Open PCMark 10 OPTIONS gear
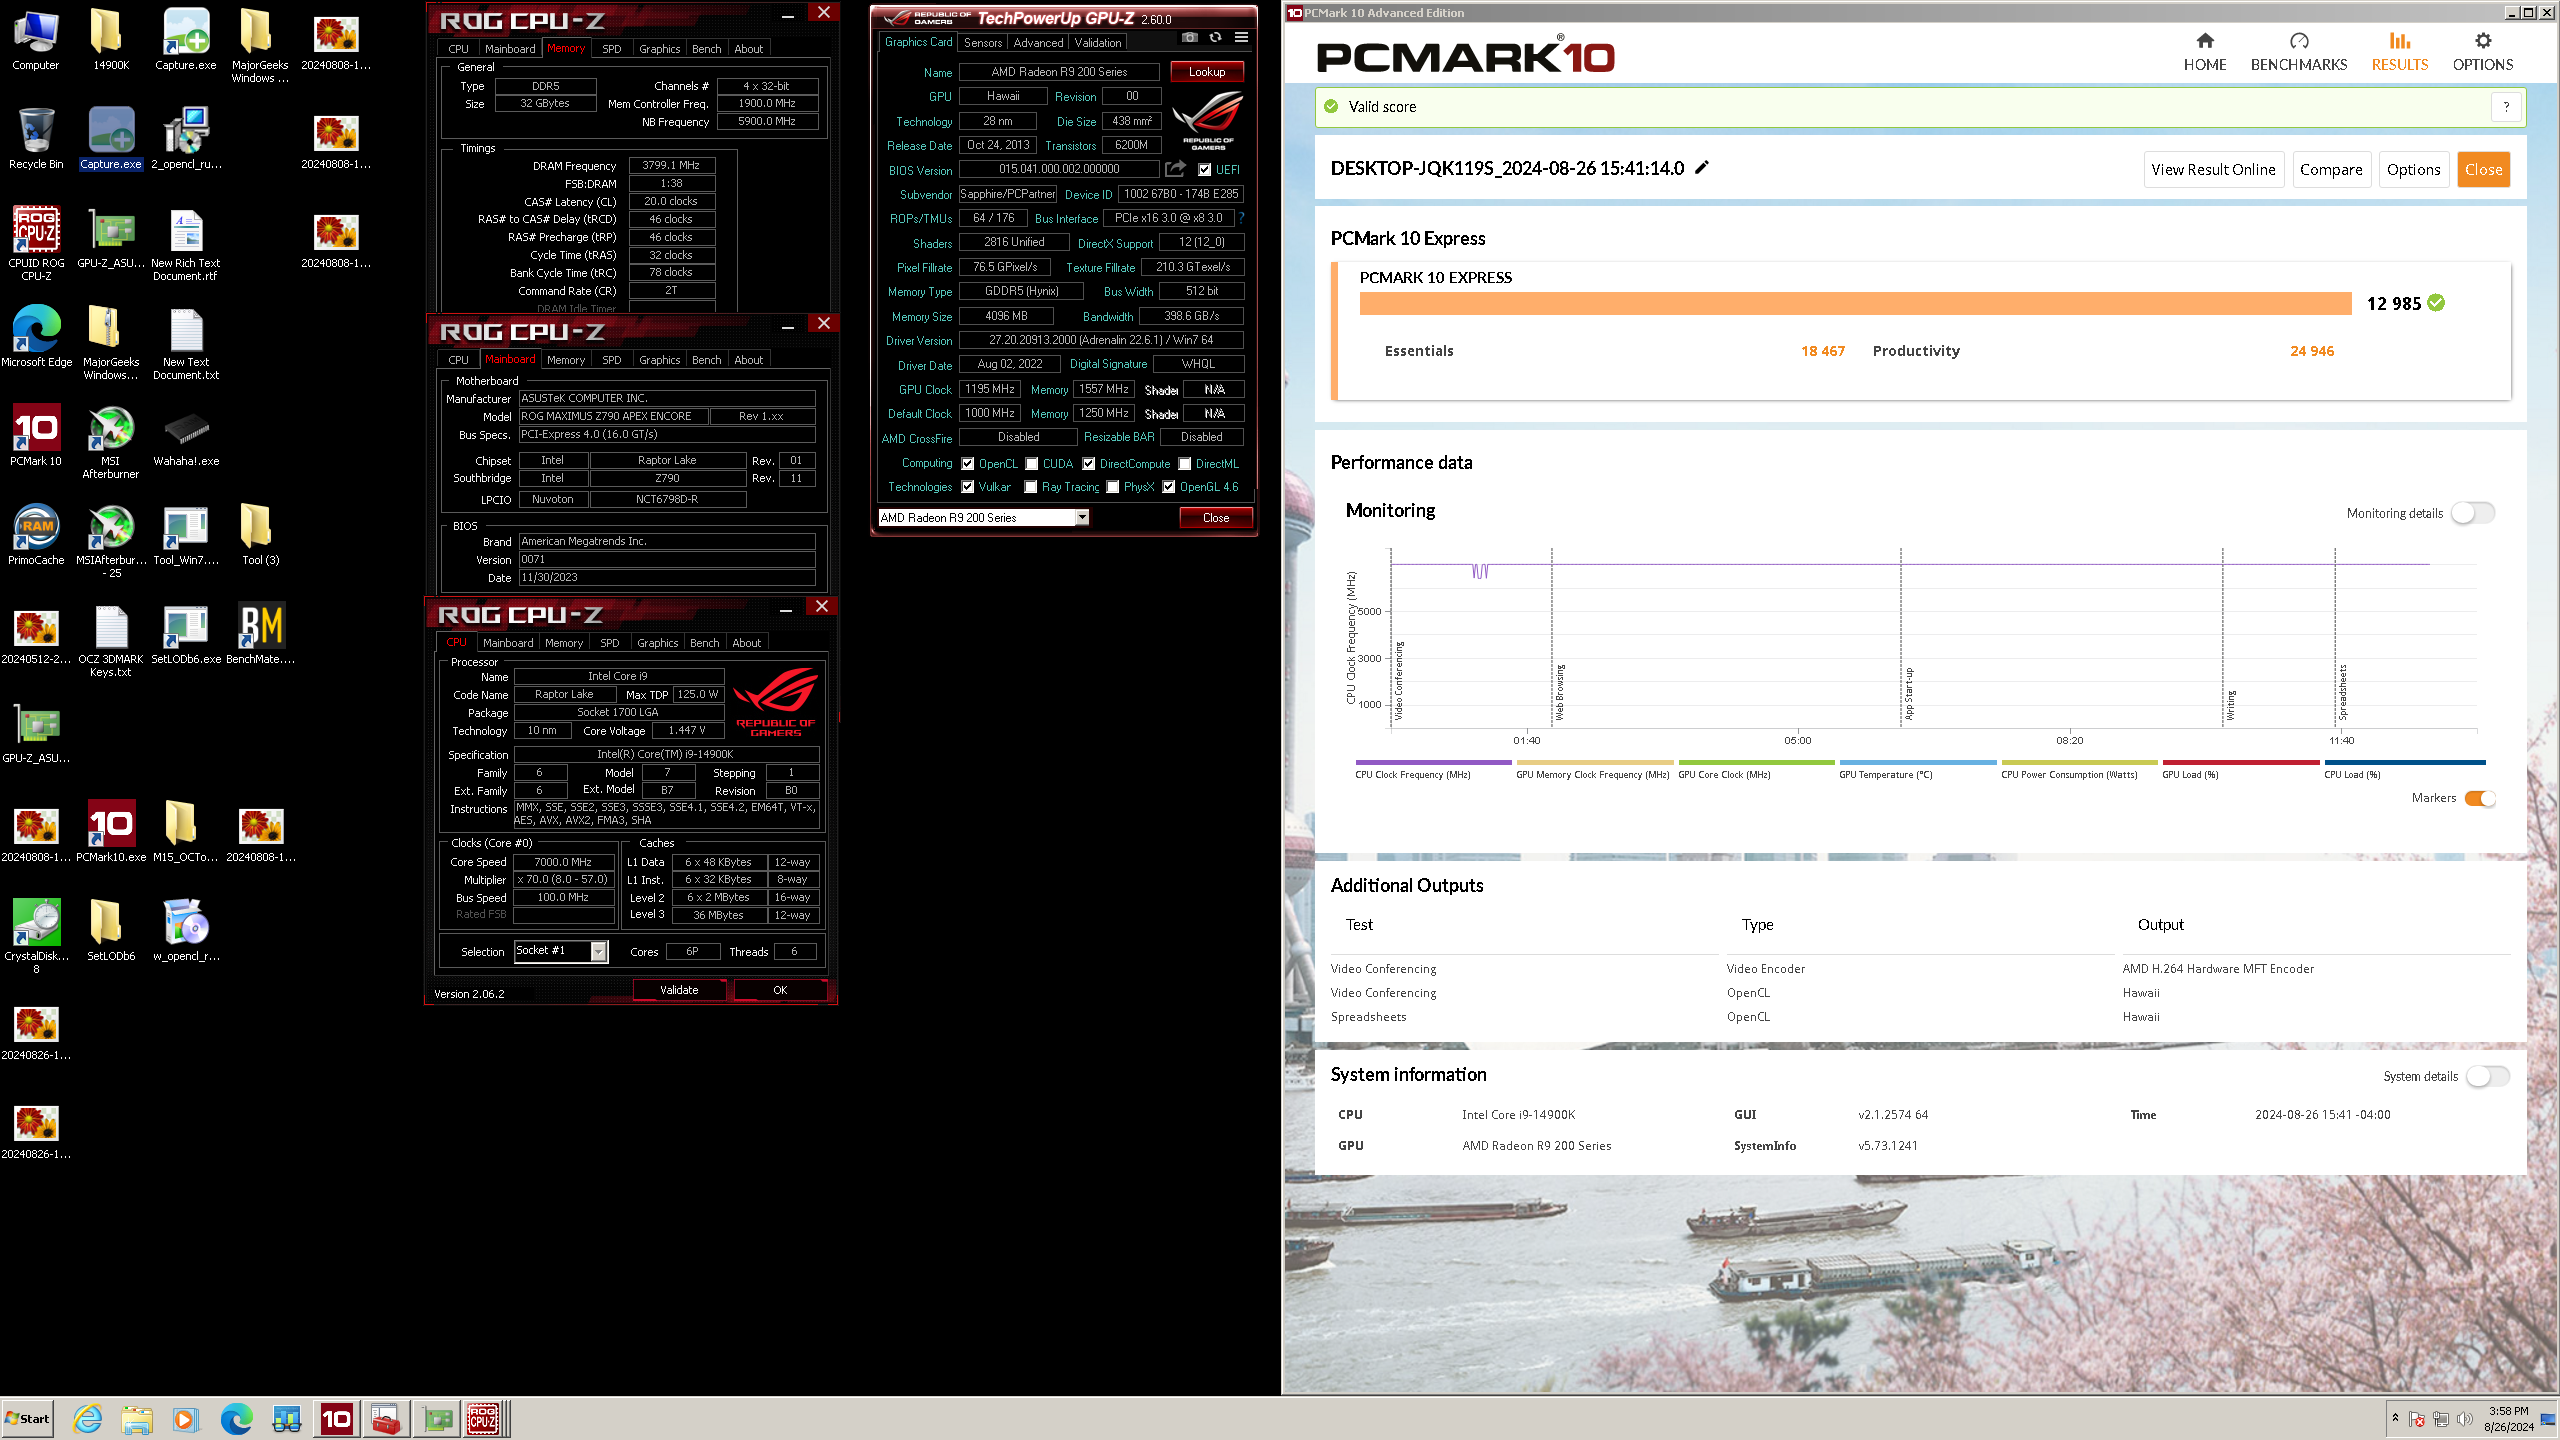This screenshot has height=1440, width=2560. click(2482, 52)
